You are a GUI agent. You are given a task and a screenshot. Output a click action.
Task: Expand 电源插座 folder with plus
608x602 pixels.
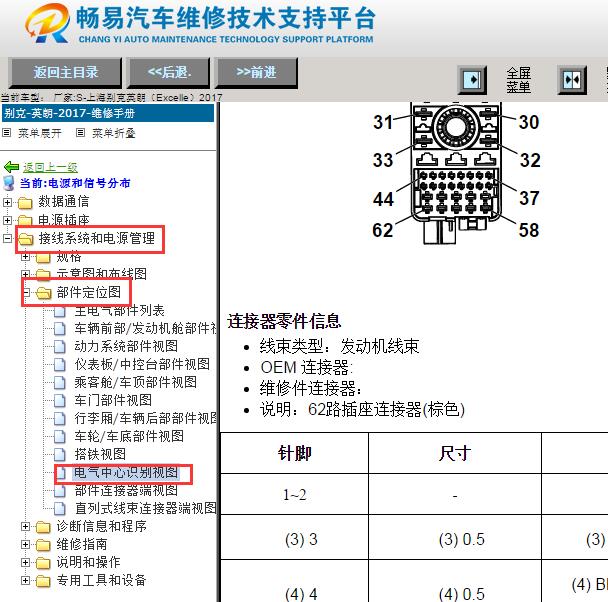(x=7, y=220)
